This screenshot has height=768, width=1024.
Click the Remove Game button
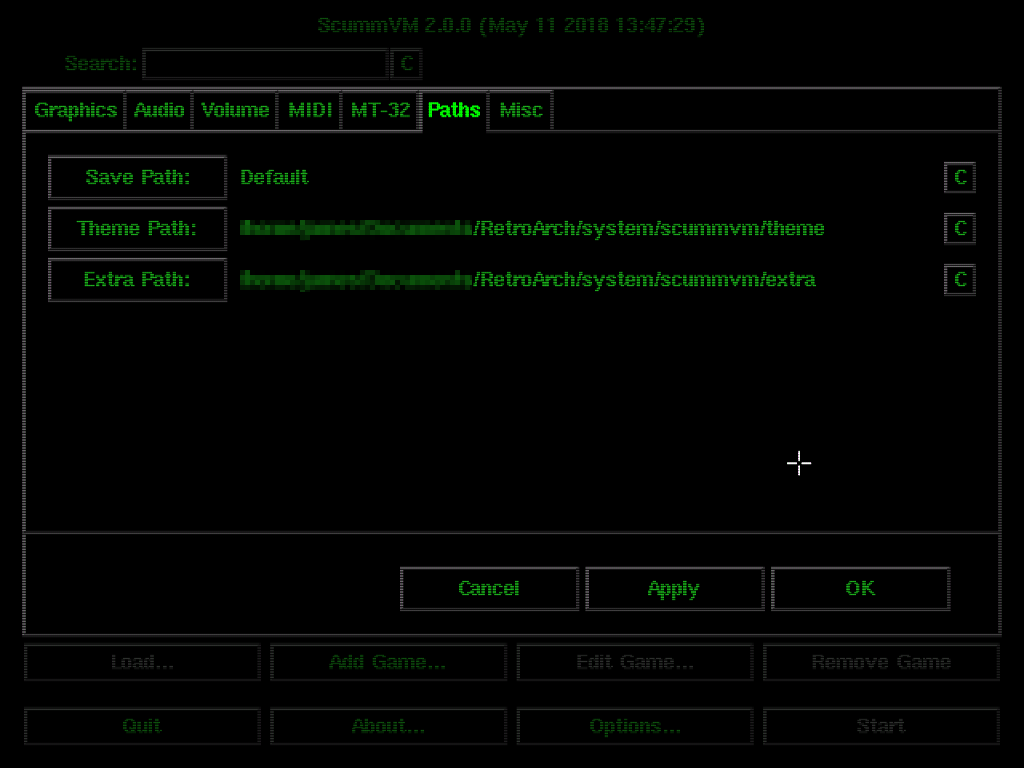tap(881, 662)
